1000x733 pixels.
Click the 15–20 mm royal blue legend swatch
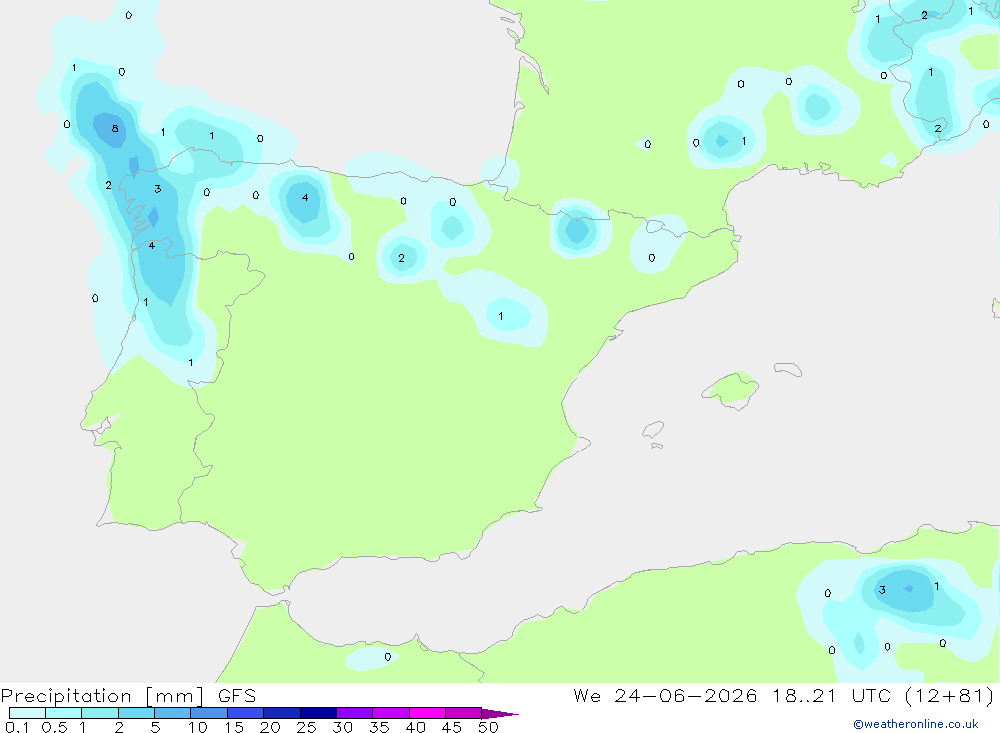coord(245,713)
